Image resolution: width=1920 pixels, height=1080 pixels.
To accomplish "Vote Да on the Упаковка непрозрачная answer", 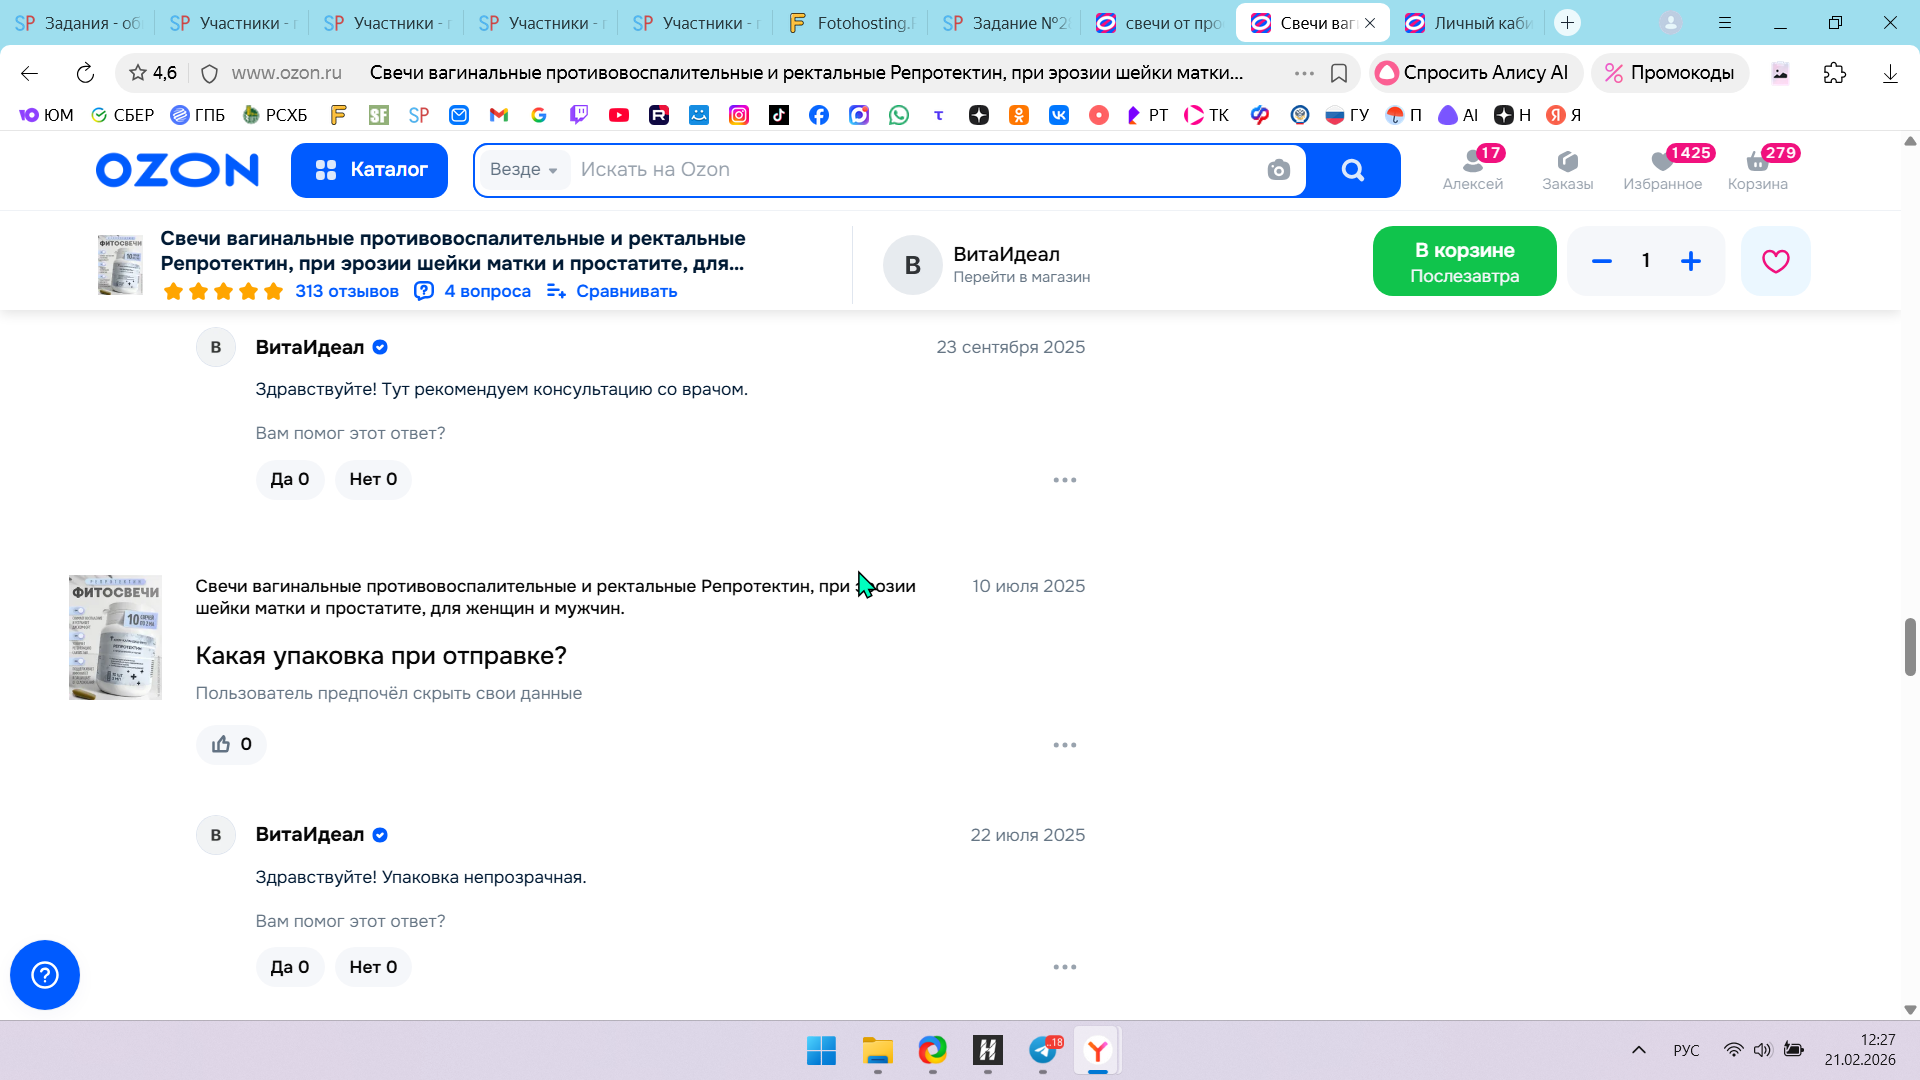I will (x=290, y=967).
